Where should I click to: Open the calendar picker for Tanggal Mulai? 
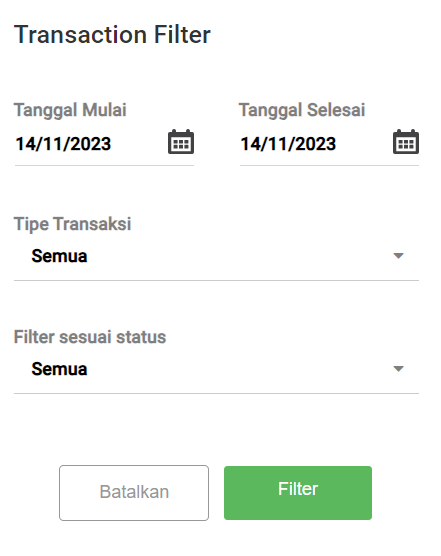point(181,142)
